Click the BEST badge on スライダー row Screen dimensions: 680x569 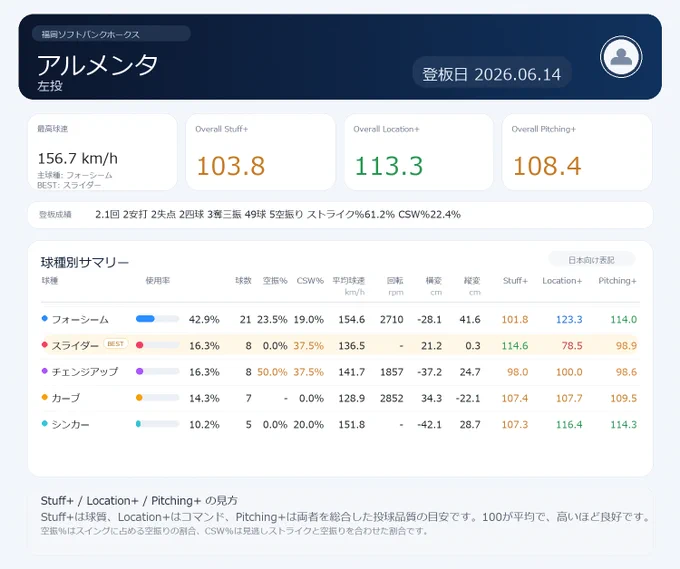[x=115, y=344]
